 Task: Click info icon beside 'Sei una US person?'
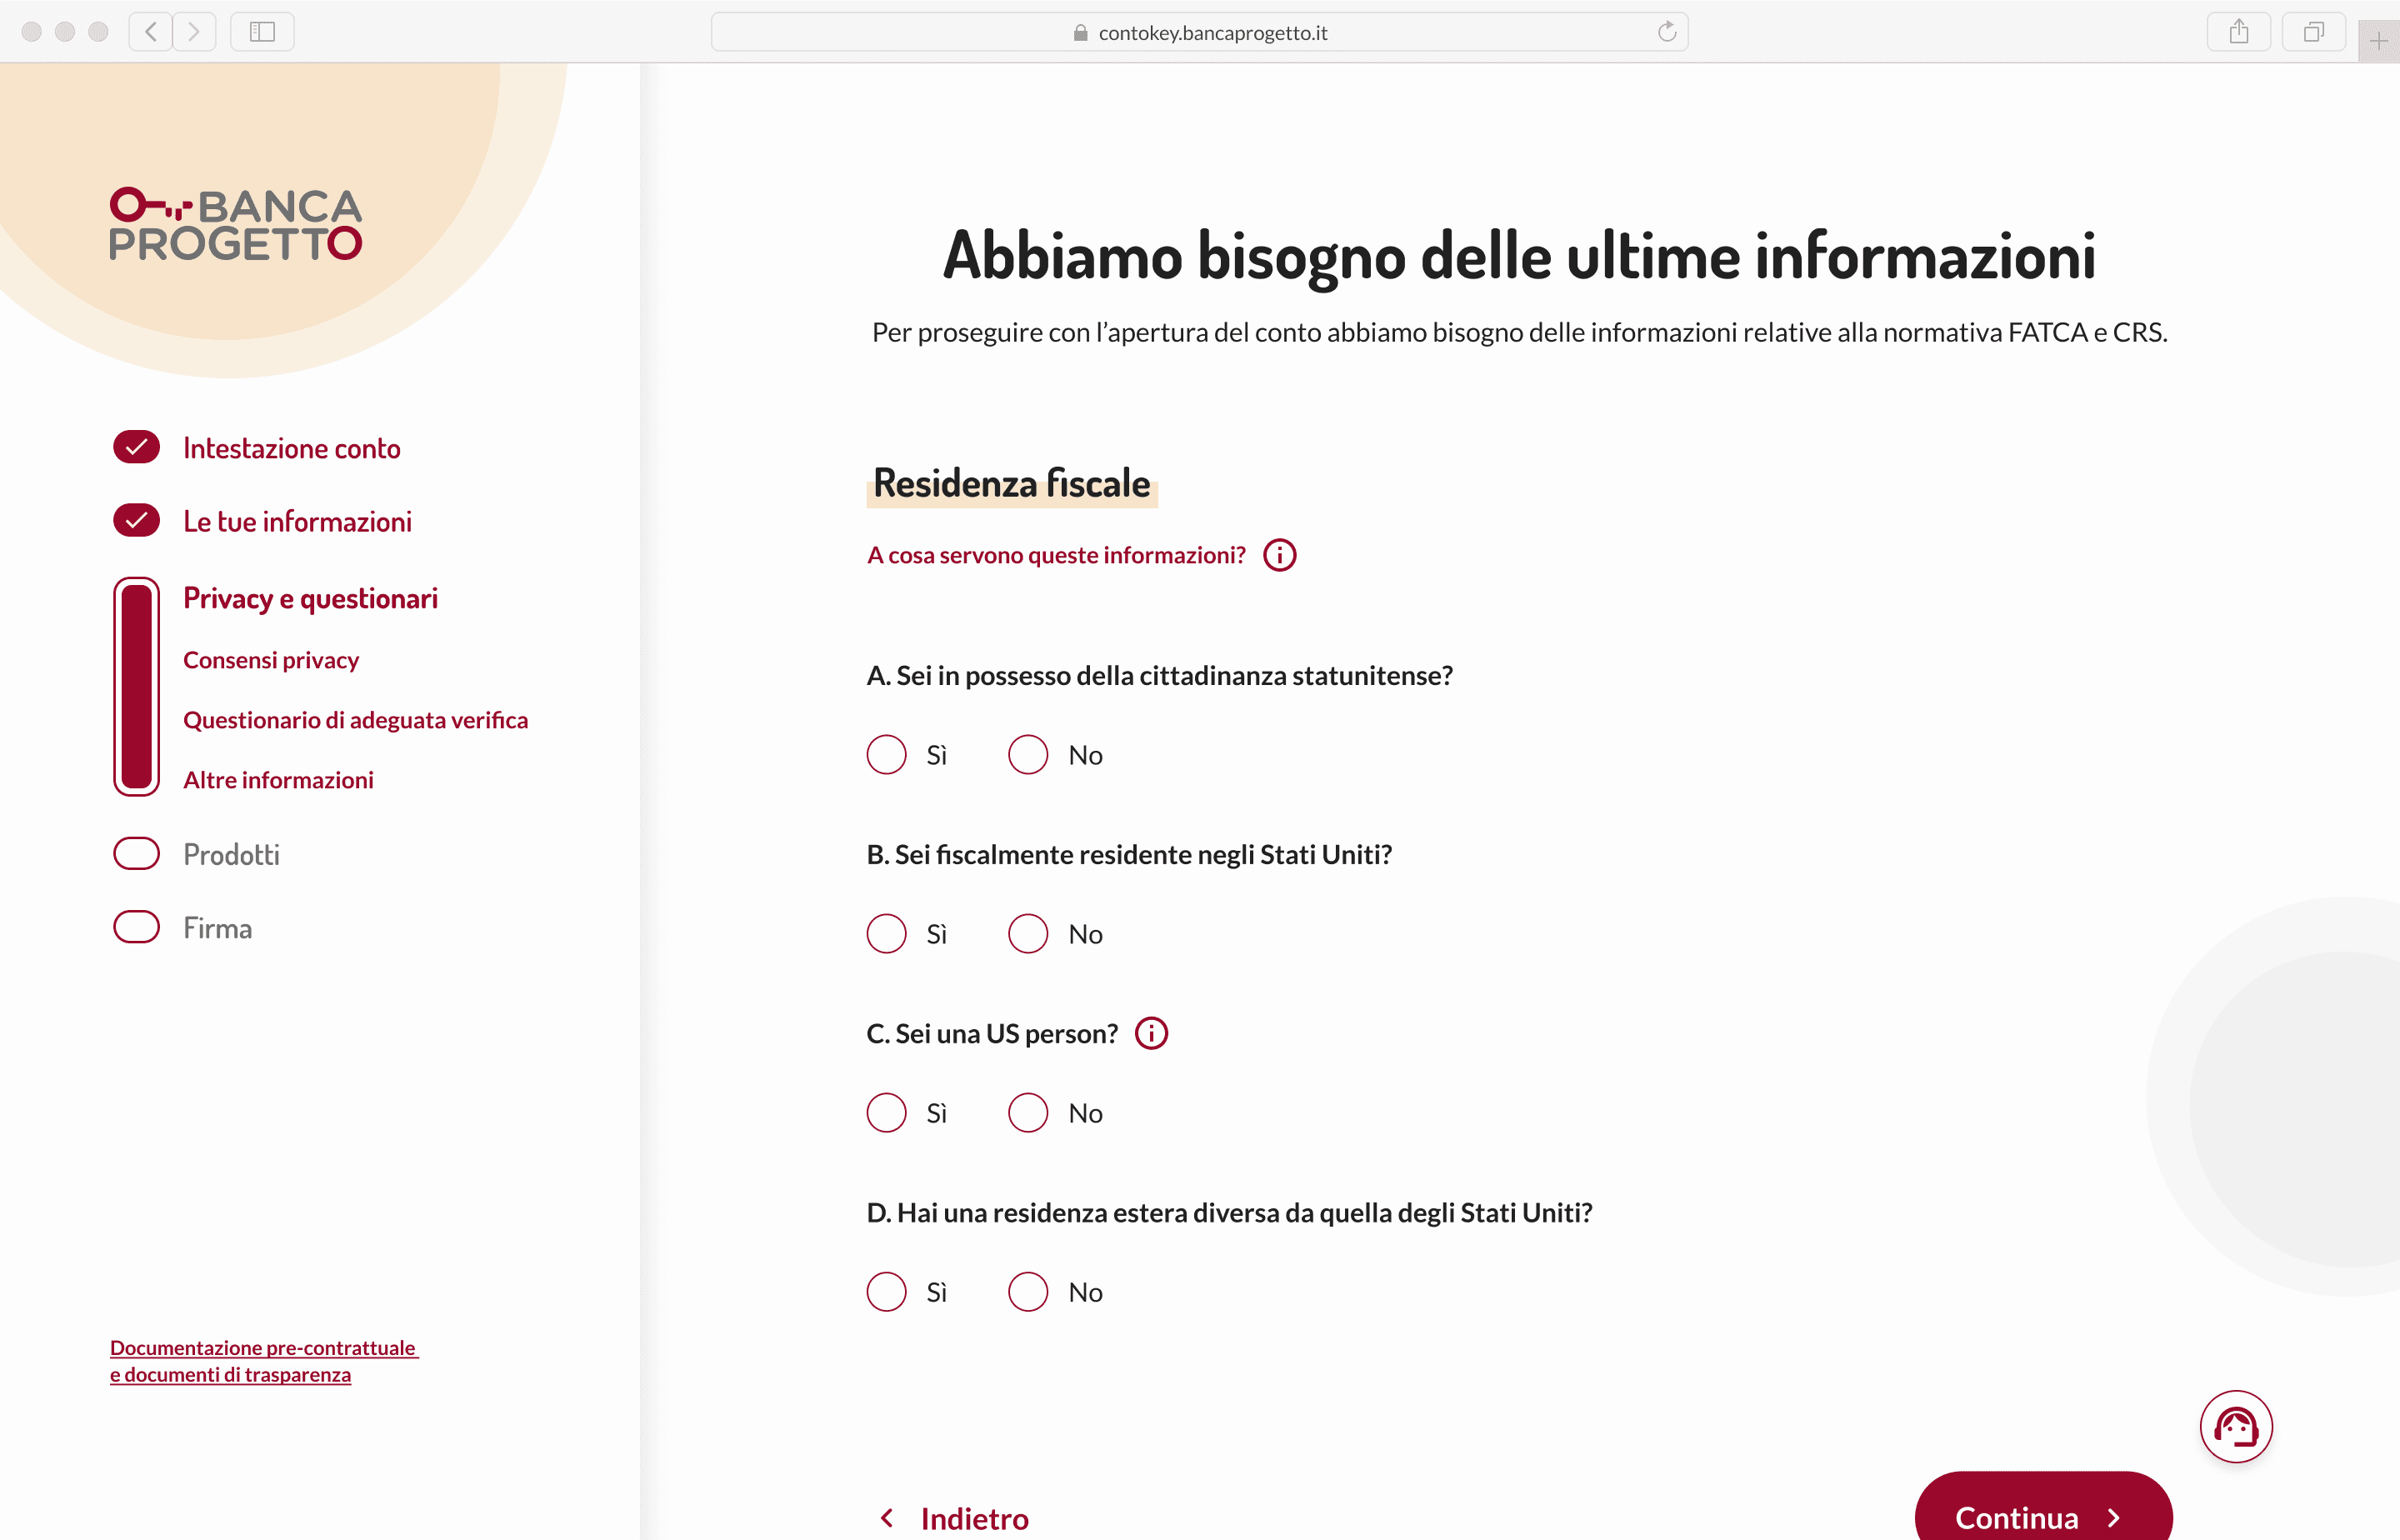coord(1151,1033)
